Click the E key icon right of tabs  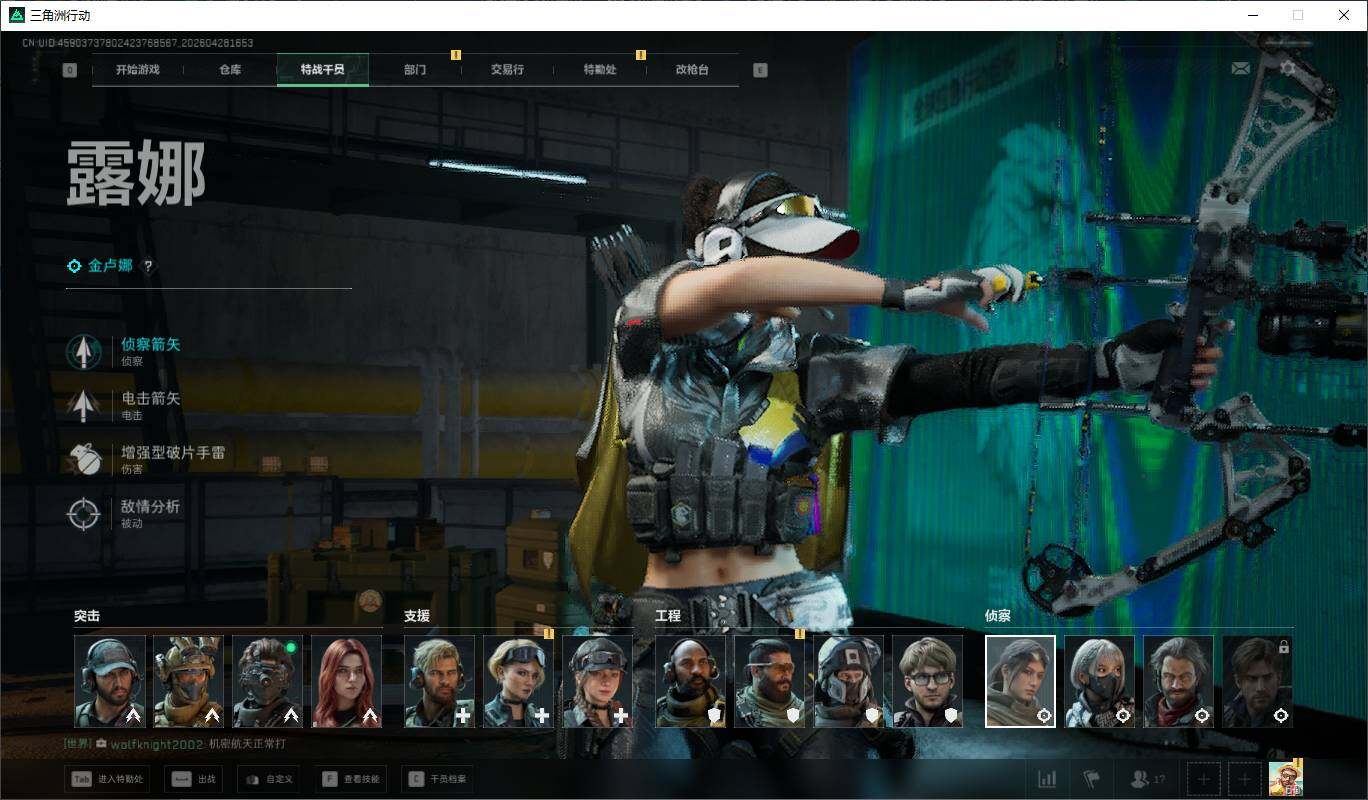(x=760, y=70)
